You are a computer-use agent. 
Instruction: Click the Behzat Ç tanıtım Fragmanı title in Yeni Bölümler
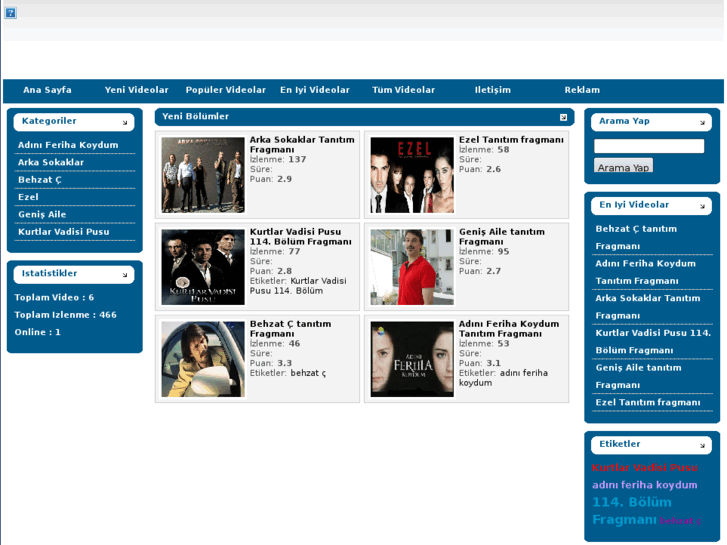(x=290, y=329)
